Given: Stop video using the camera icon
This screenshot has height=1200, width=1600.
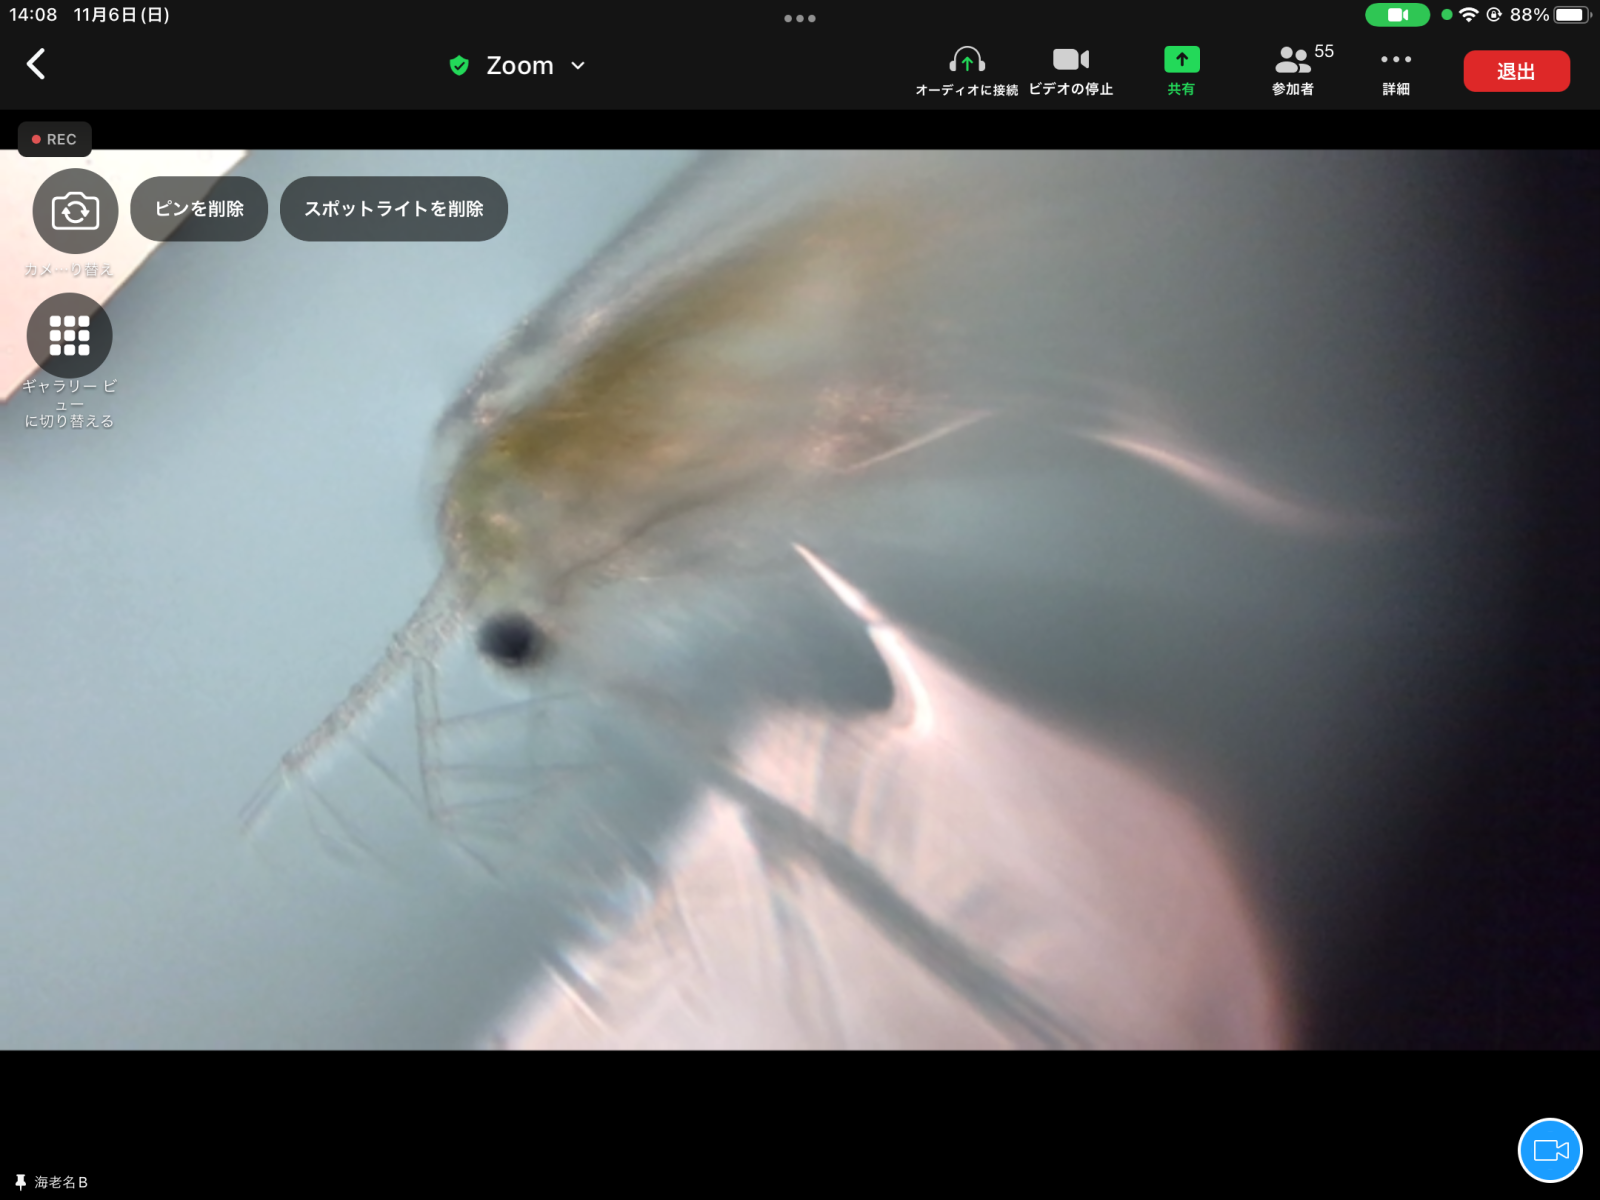Looking at the screenshot, I should tap(1070, 62).
